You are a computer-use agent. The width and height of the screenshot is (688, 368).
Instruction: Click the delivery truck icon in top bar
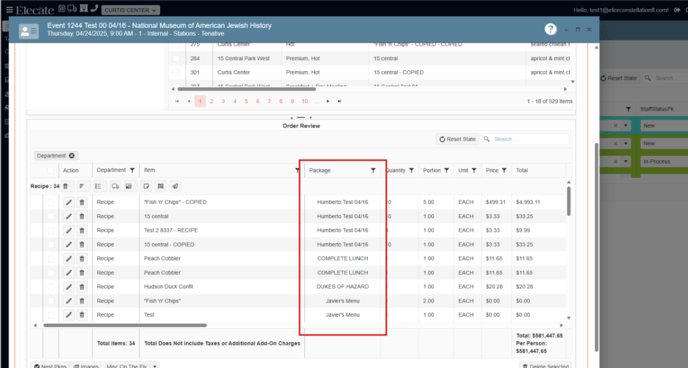72,8
